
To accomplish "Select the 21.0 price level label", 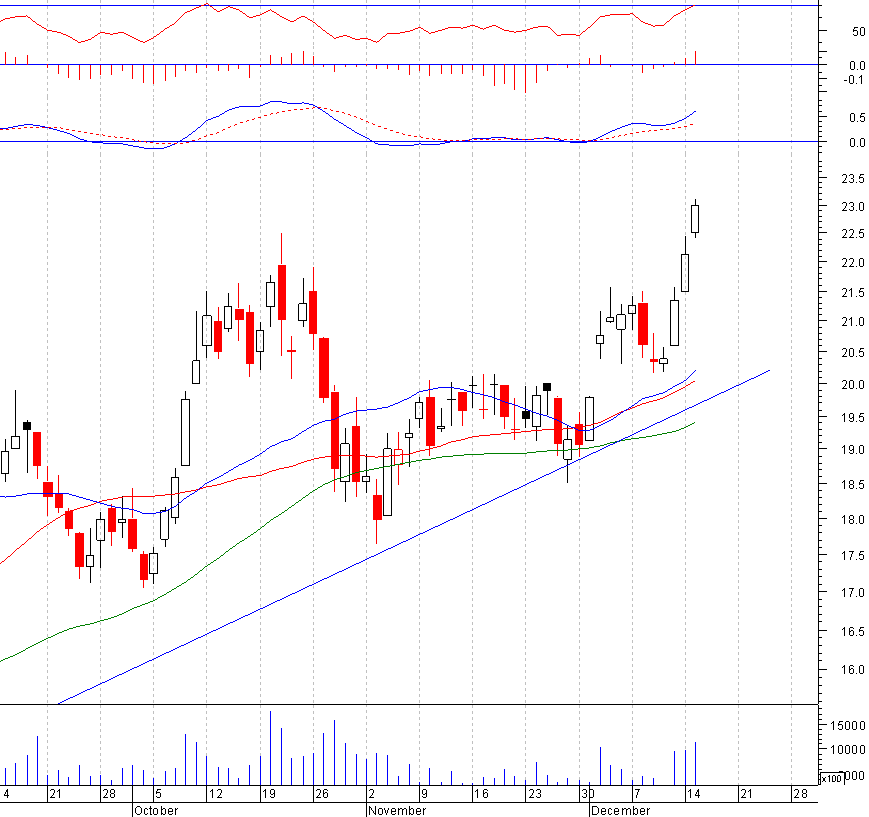I will (x=852, y=321).
